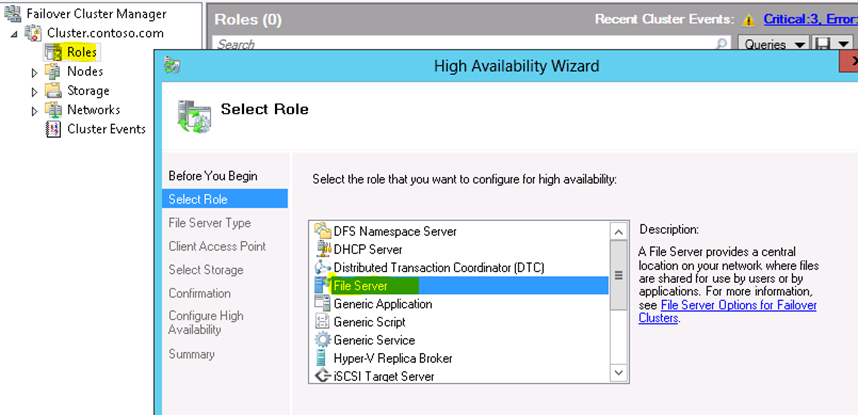Image resolution: width=858 pixels, height=415 pixels.
Task: Click the role list scroll down arrow
Action: (618, 372)
